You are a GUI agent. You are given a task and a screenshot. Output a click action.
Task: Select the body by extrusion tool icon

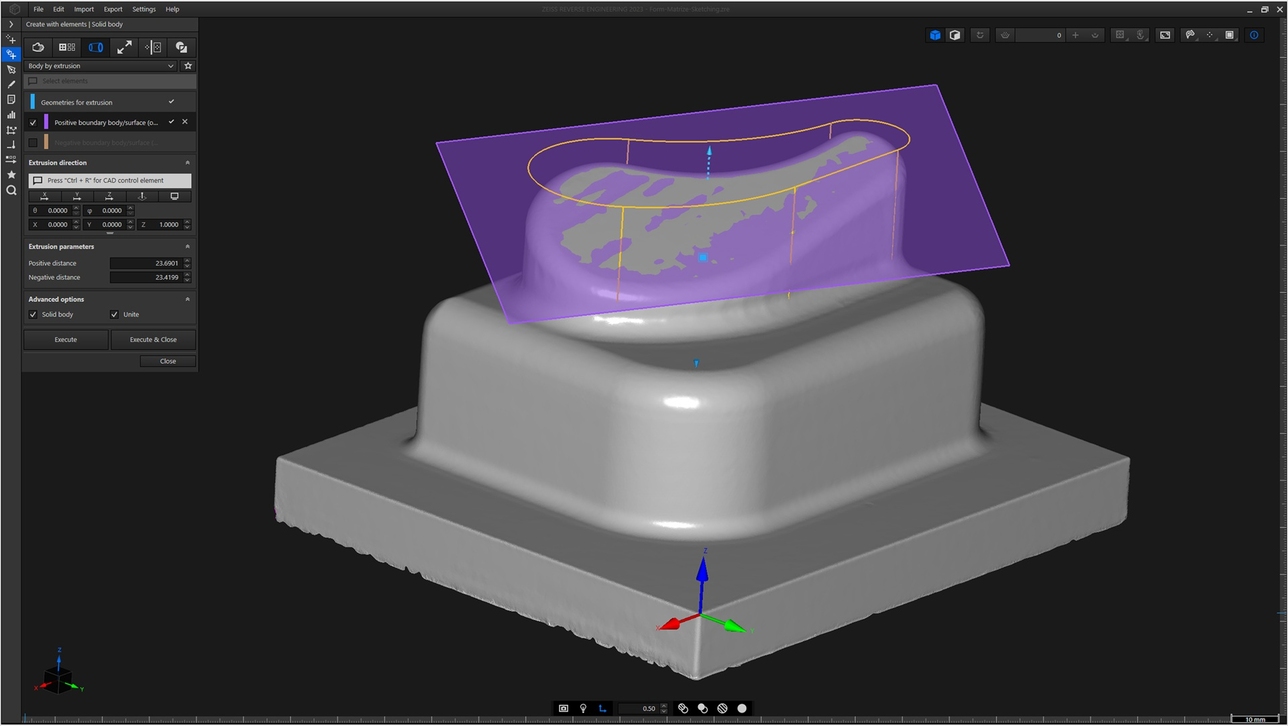coord(96,47)
